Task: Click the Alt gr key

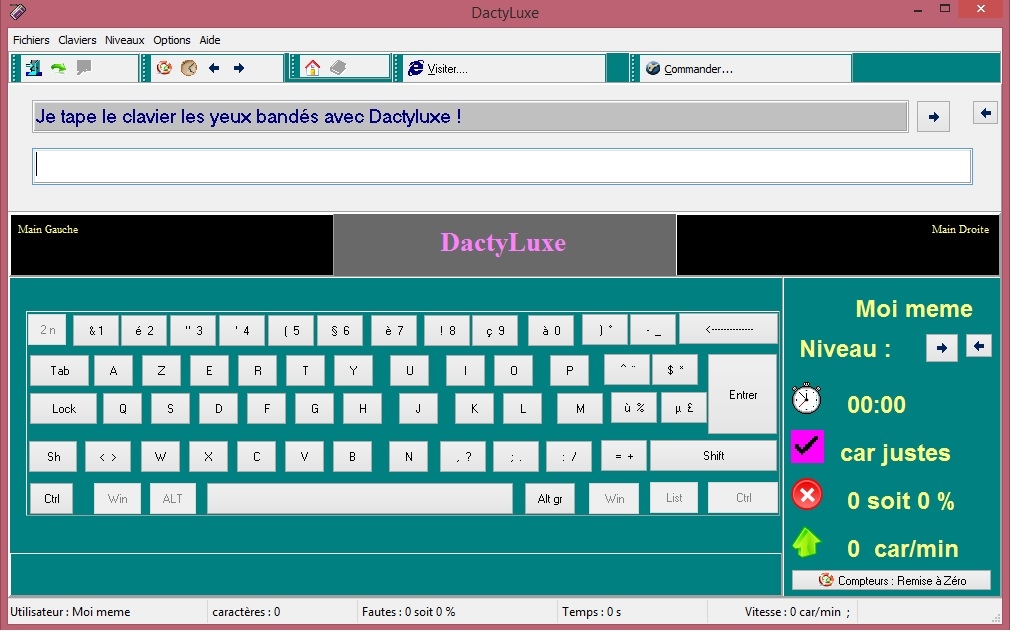Action: tap(549, 499)
